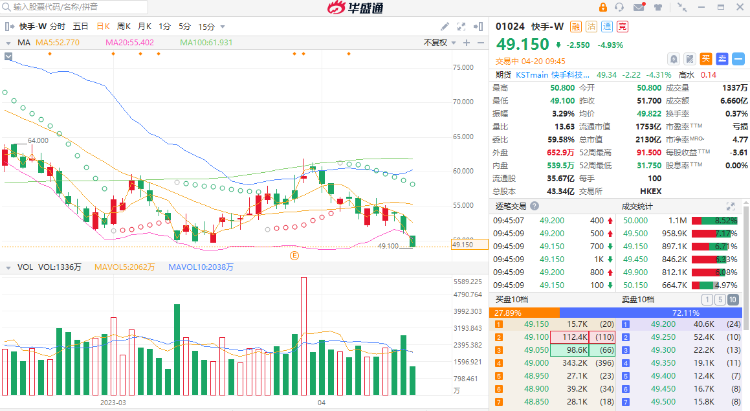Select the drawing pencil tool
This screenshot has height=411, width=750.
pos(445,26)
